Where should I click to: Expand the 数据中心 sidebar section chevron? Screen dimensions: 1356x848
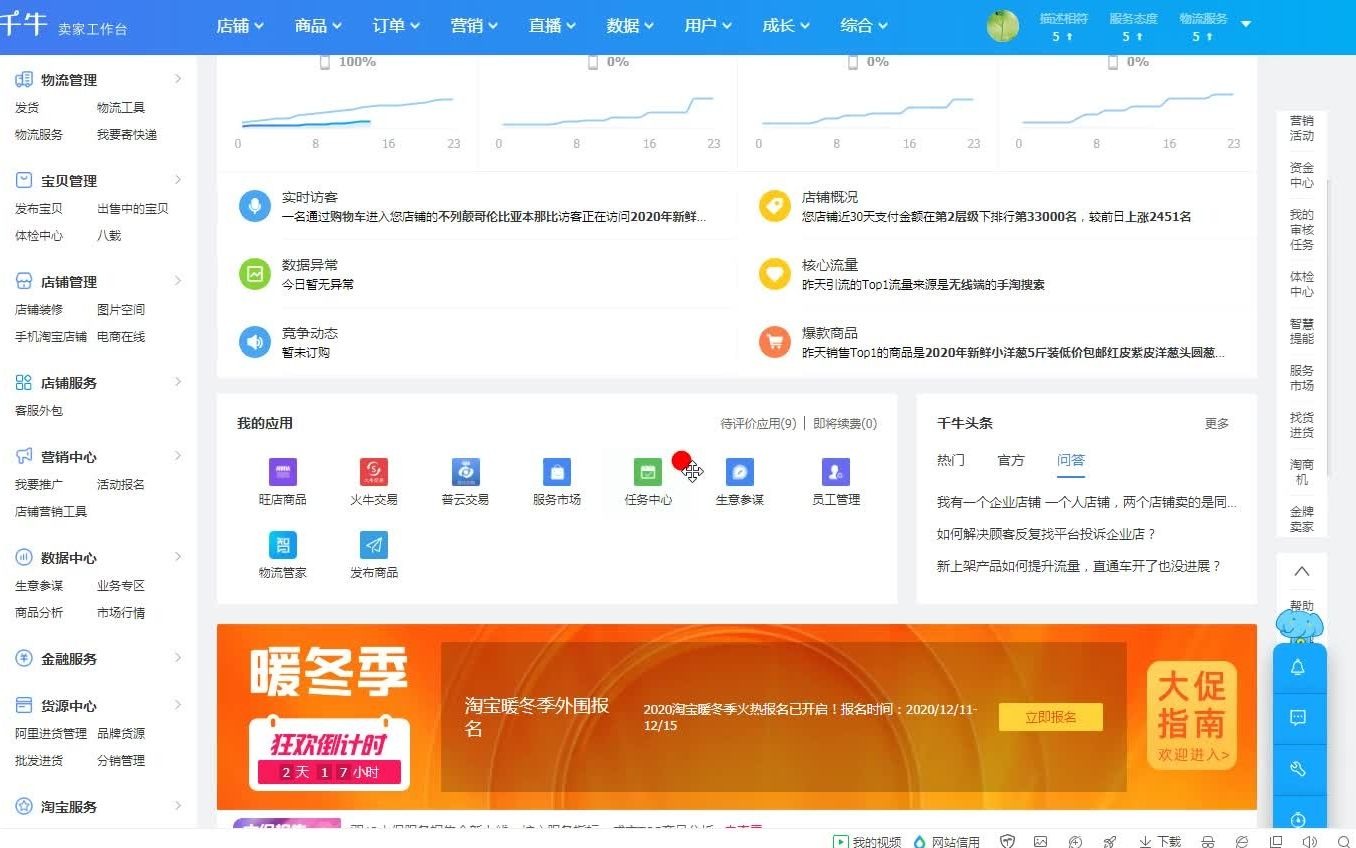[178, 557]
